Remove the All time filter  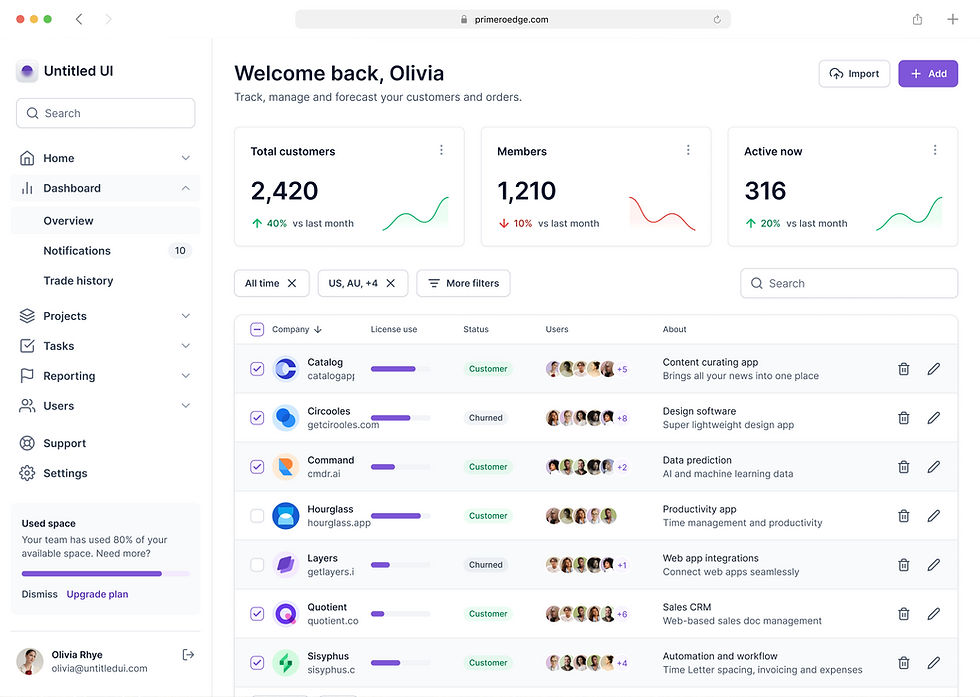coord(292,283)
